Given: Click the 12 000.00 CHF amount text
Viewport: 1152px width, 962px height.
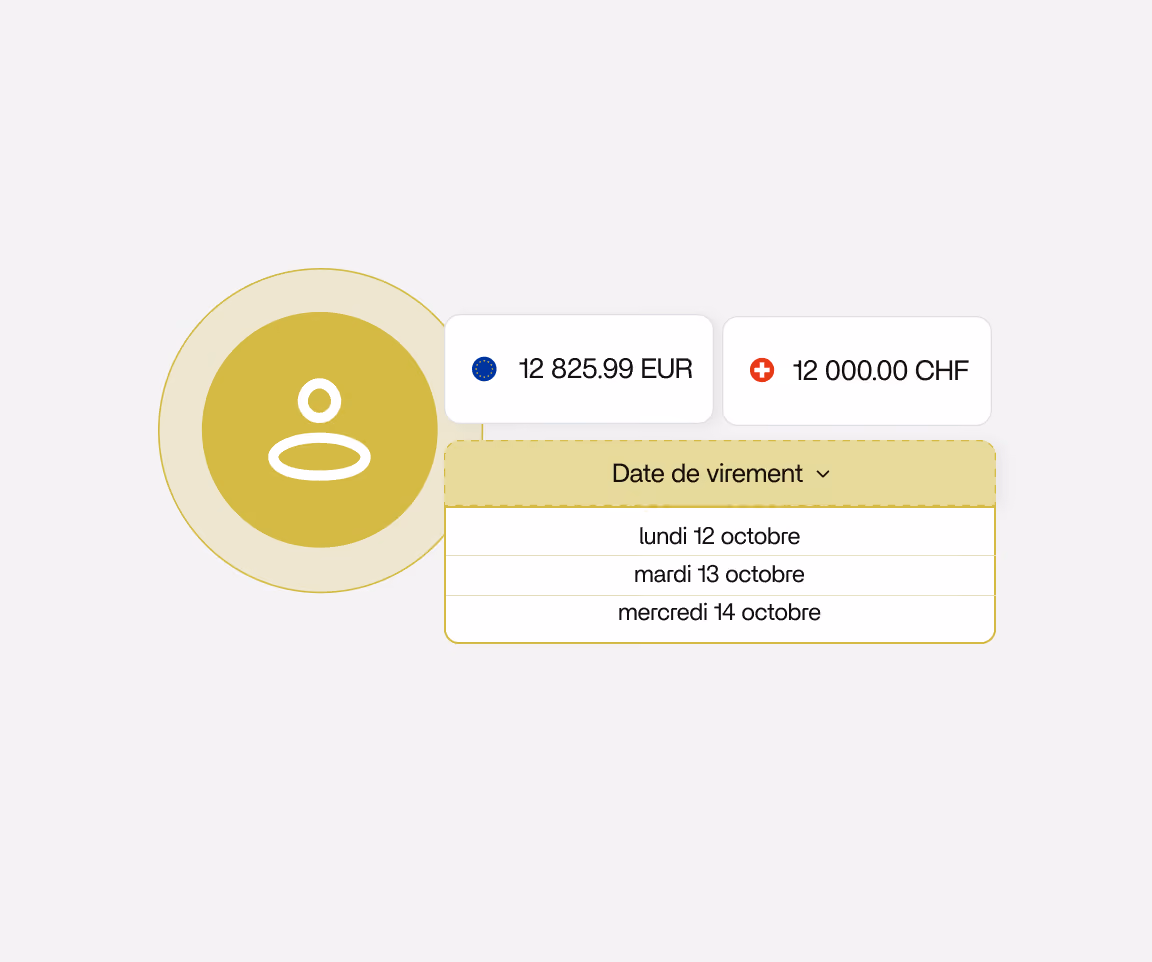Looking at the screenshot, I should point(881,370).
